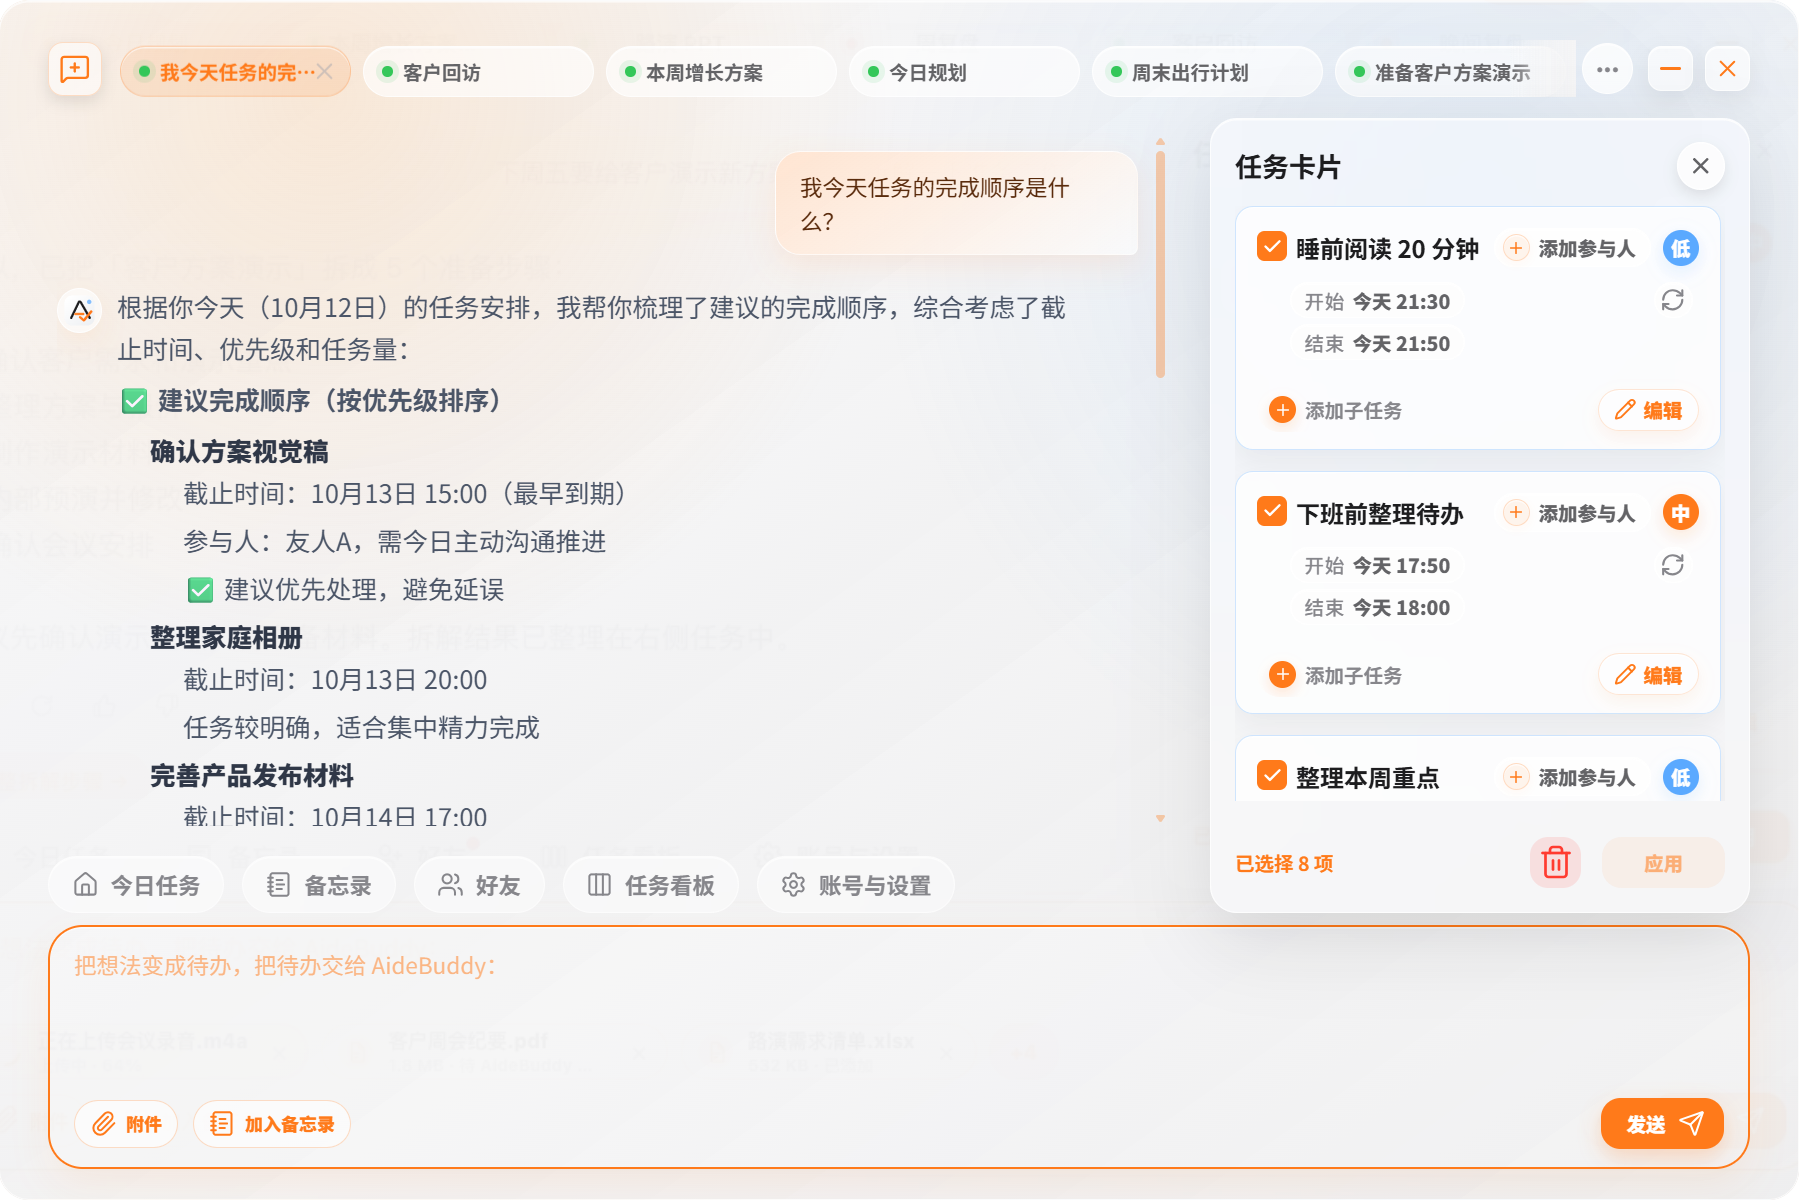Go to 今日任务 shortcut
This screenshot has height=1200, width=1799.
(x=136, y=885)
